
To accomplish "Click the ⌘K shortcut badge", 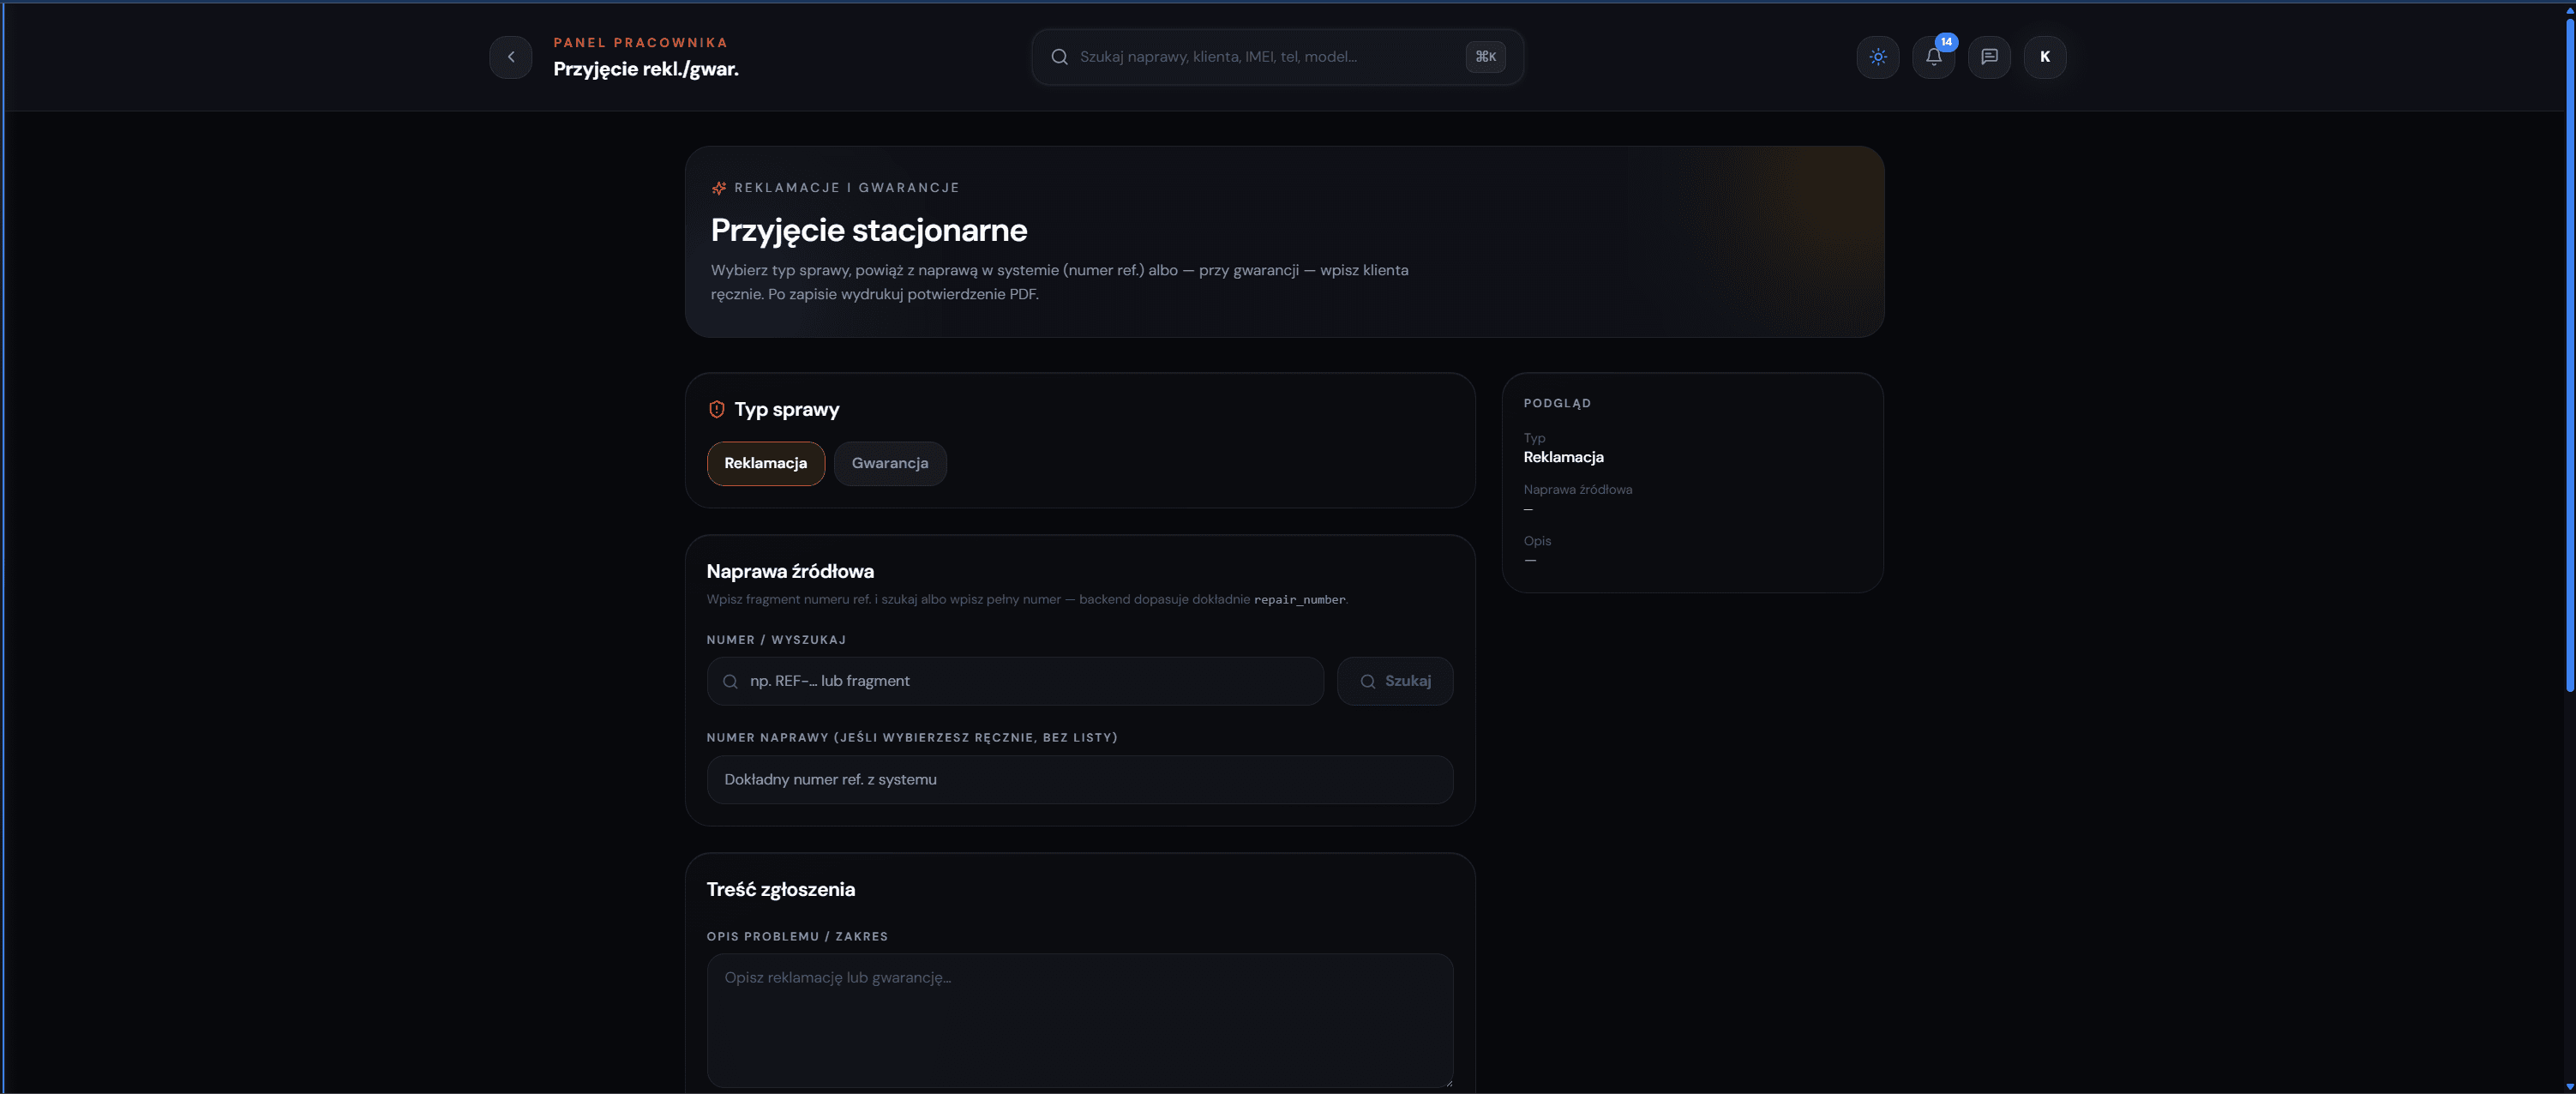I will [x=1485, y=57].
